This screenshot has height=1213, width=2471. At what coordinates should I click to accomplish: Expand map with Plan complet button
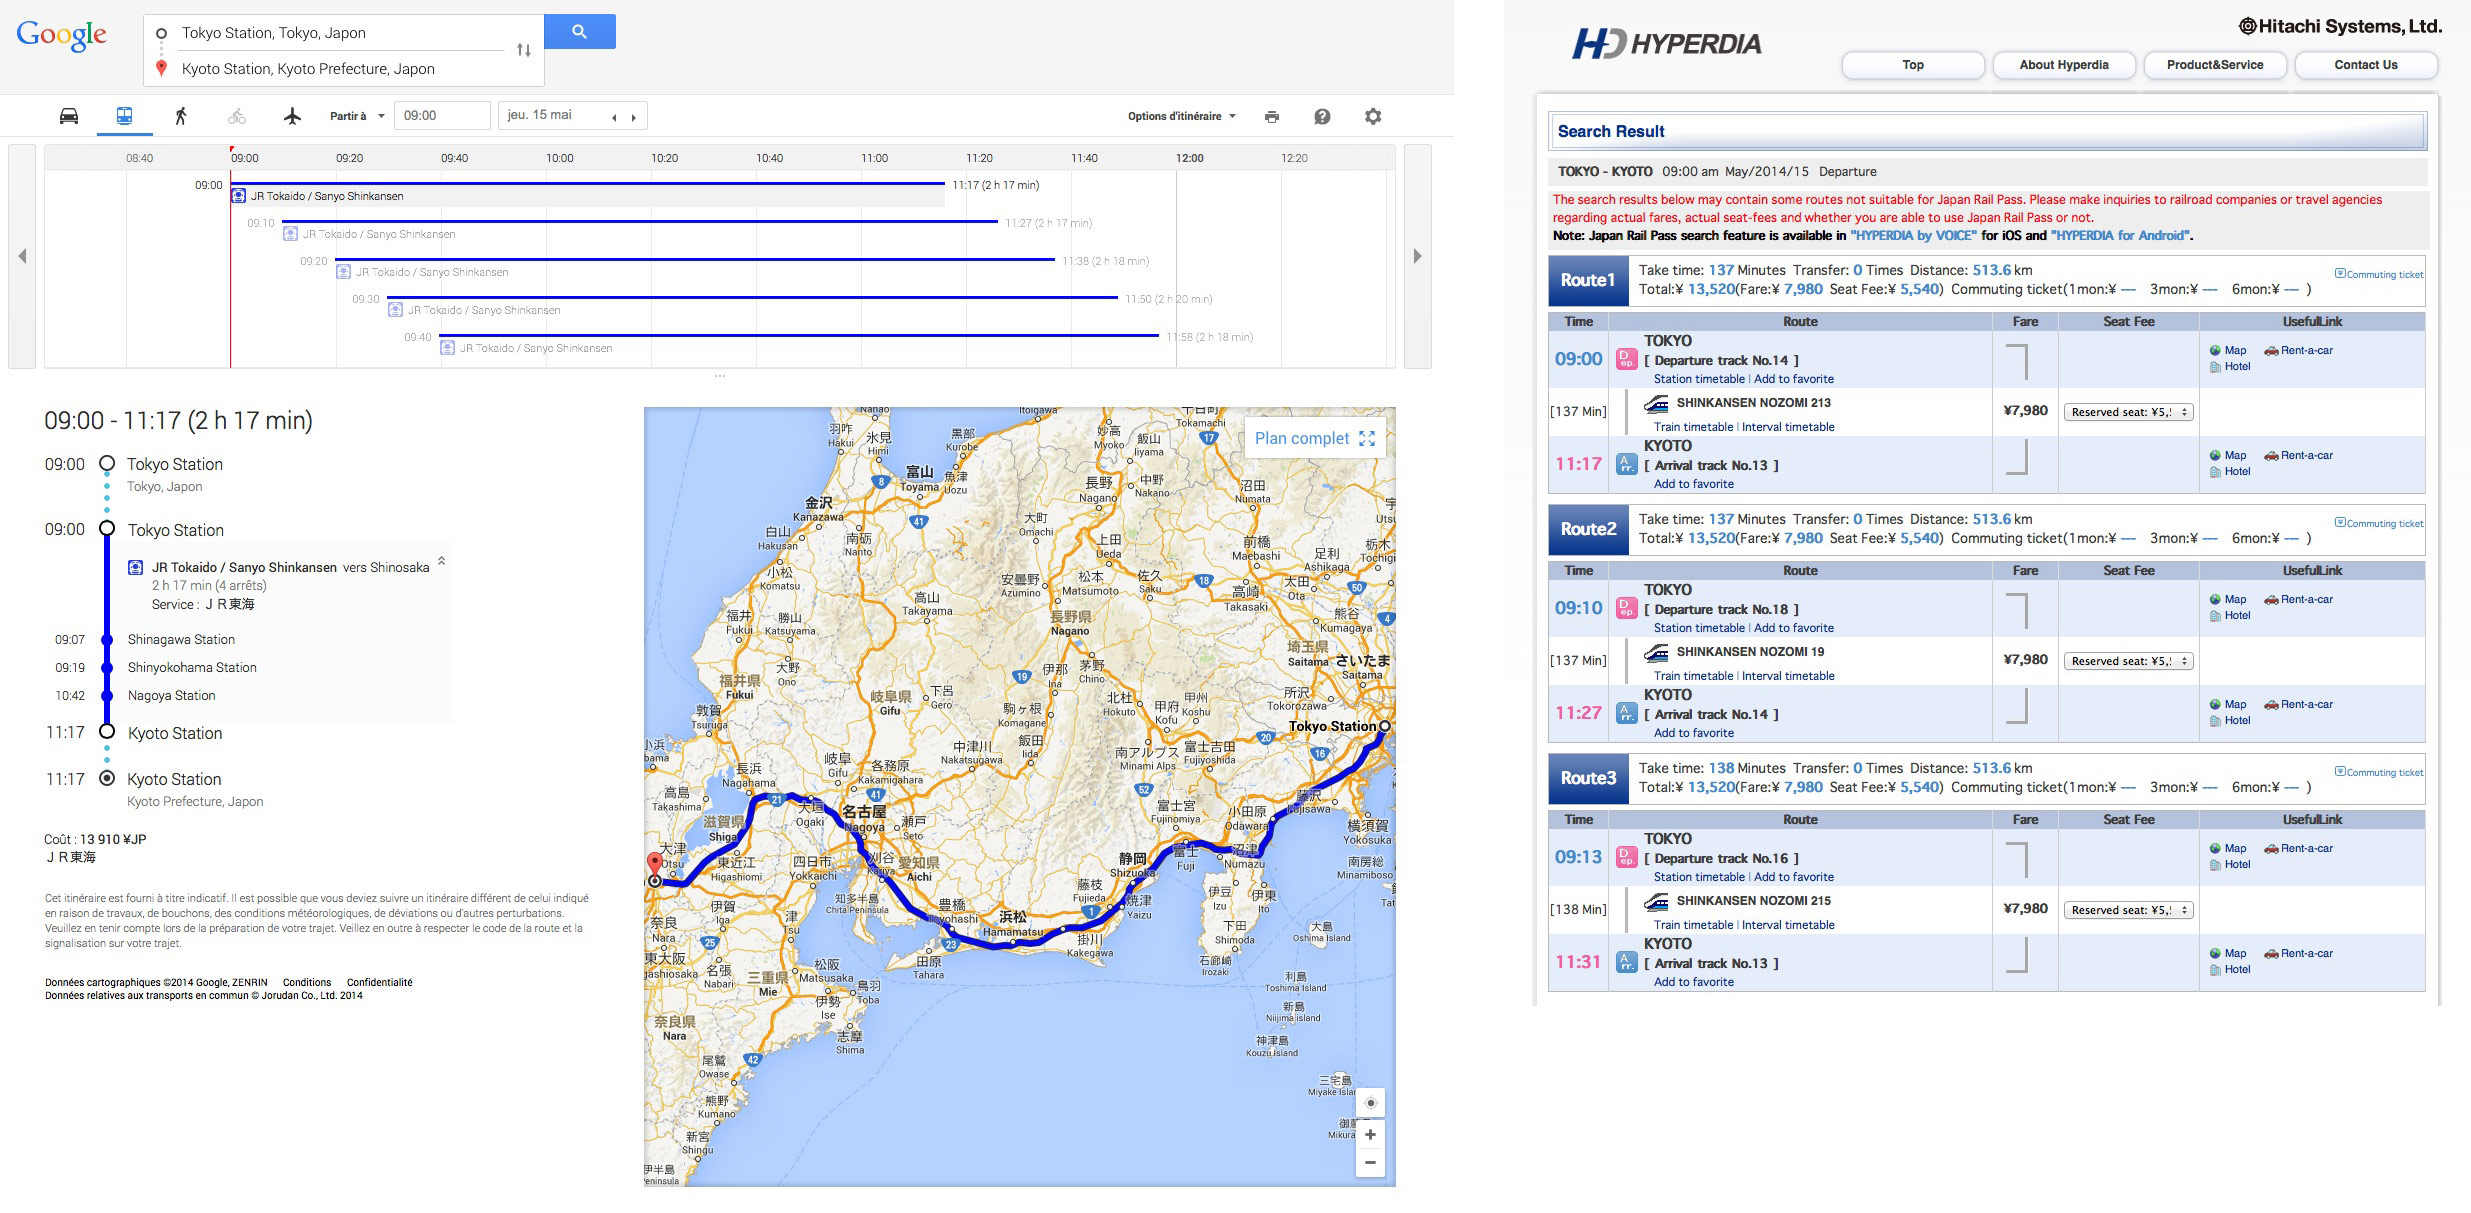1314,438
